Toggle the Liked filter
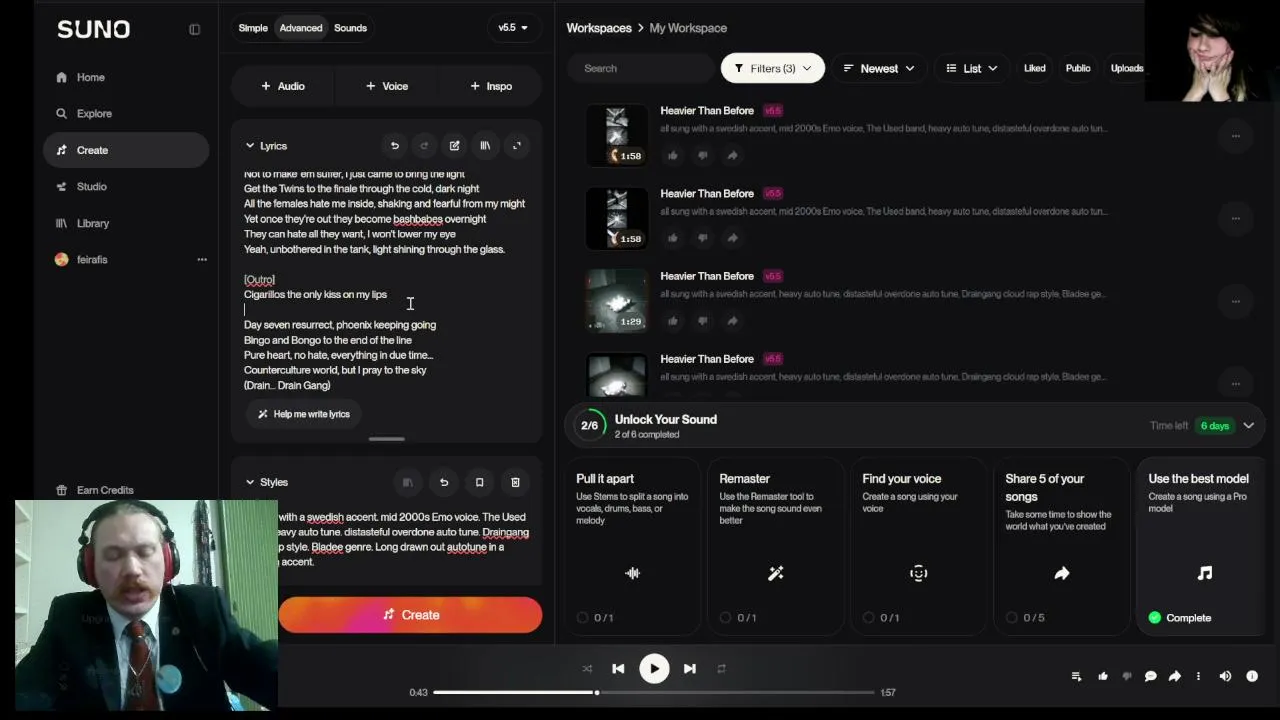Screen dimensions: 1280x720 tap(1035, 68)
